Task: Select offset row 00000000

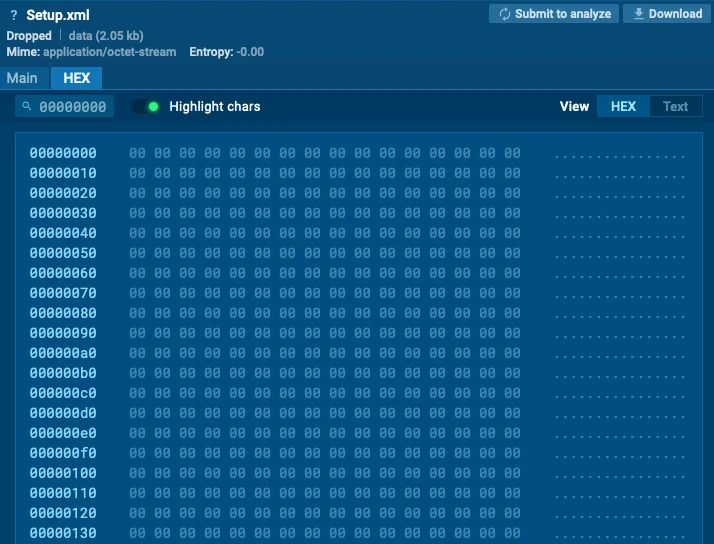Action: [63, 153]
